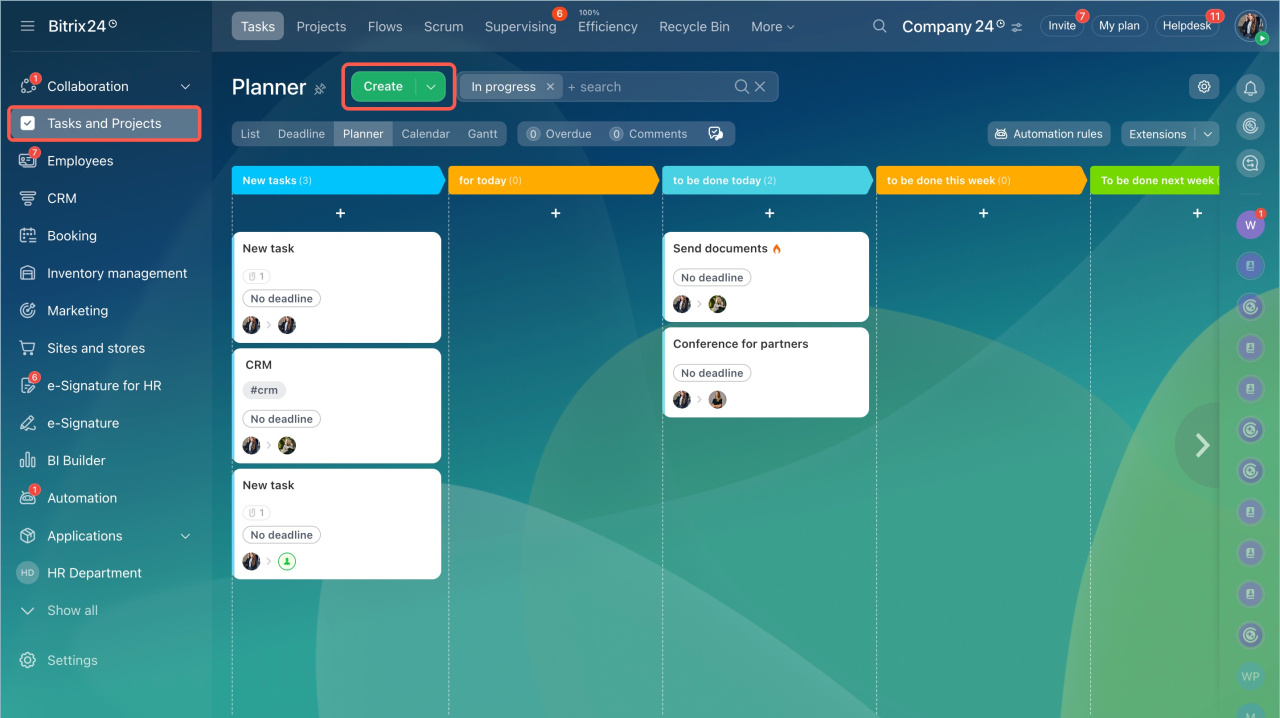Click the CoPilot spiral icon below the bell
Viewport: 1280px width, 718px height.
[1250, 126]
